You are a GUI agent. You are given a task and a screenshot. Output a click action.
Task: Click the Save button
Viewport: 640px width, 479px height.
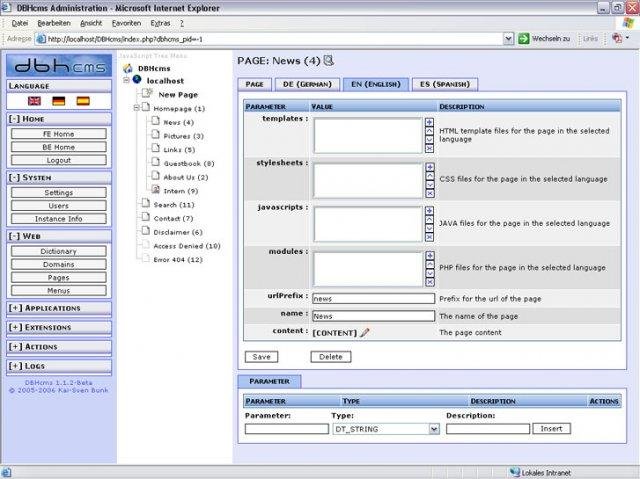coord(261,357)
